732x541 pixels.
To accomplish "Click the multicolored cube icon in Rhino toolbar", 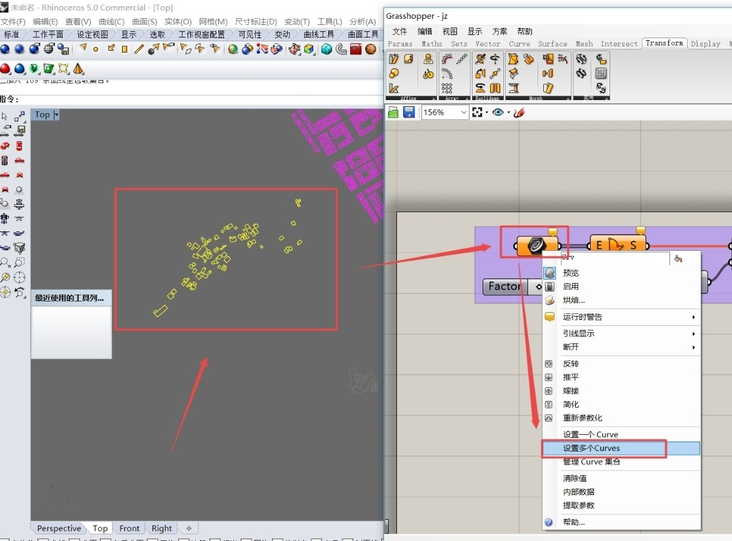I will 309,49.
